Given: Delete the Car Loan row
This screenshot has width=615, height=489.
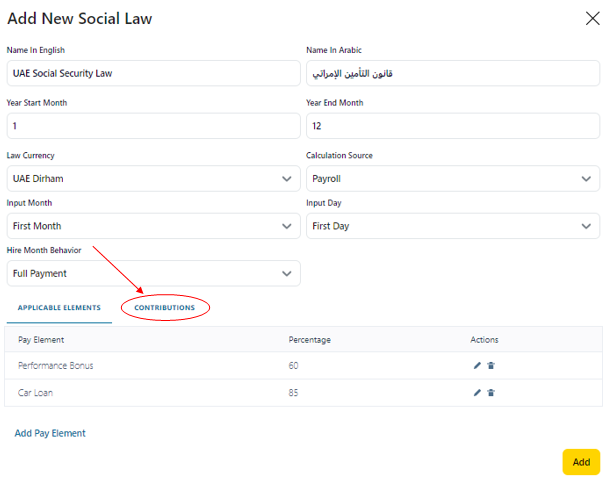Looking at the screenshot, I should [x=491, y=393].
